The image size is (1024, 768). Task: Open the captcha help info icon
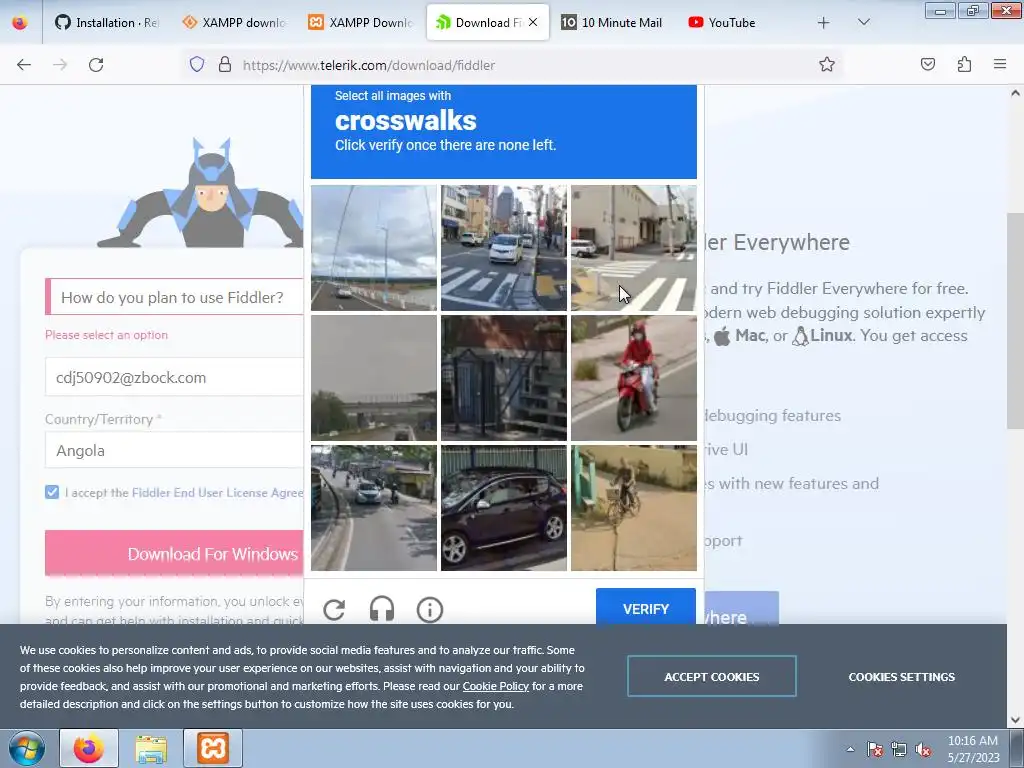[x=430, y=610]
